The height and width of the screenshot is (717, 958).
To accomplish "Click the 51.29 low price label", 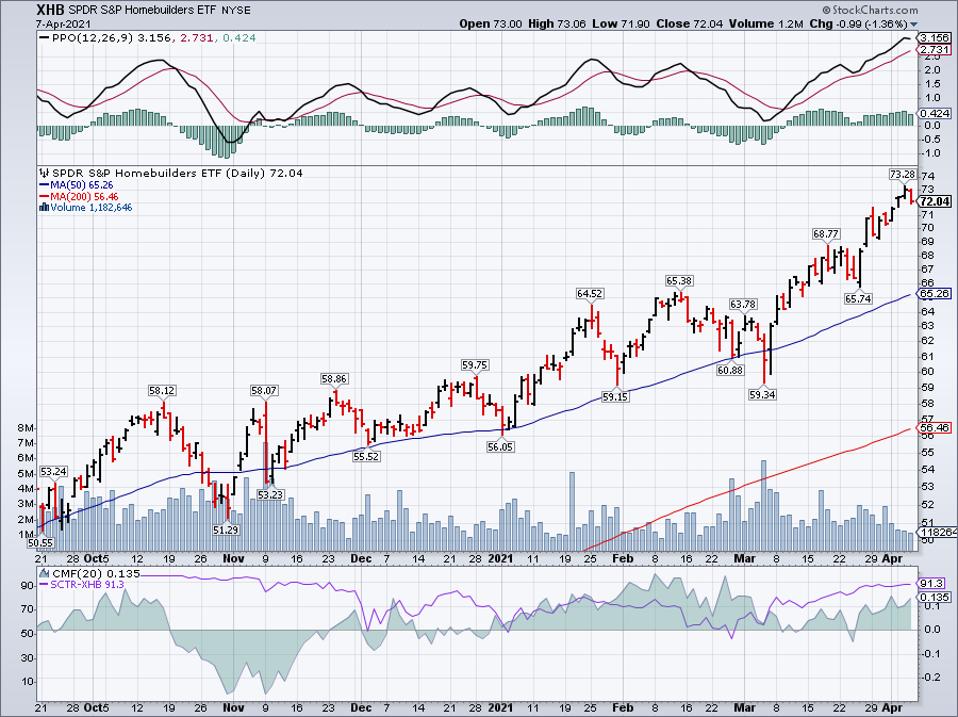I will point(225,530).
